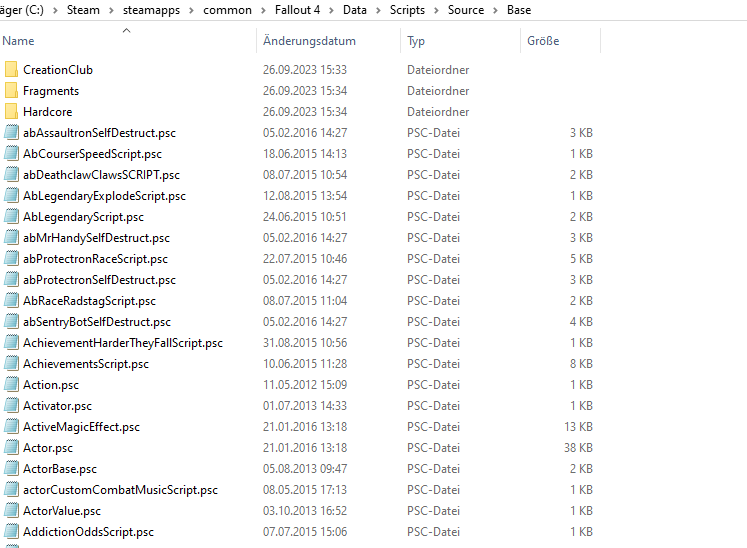Click the 5 KB size of abProtectronRaceScript.psc
The width and height of the screenshot is (747, 548).
581,259
